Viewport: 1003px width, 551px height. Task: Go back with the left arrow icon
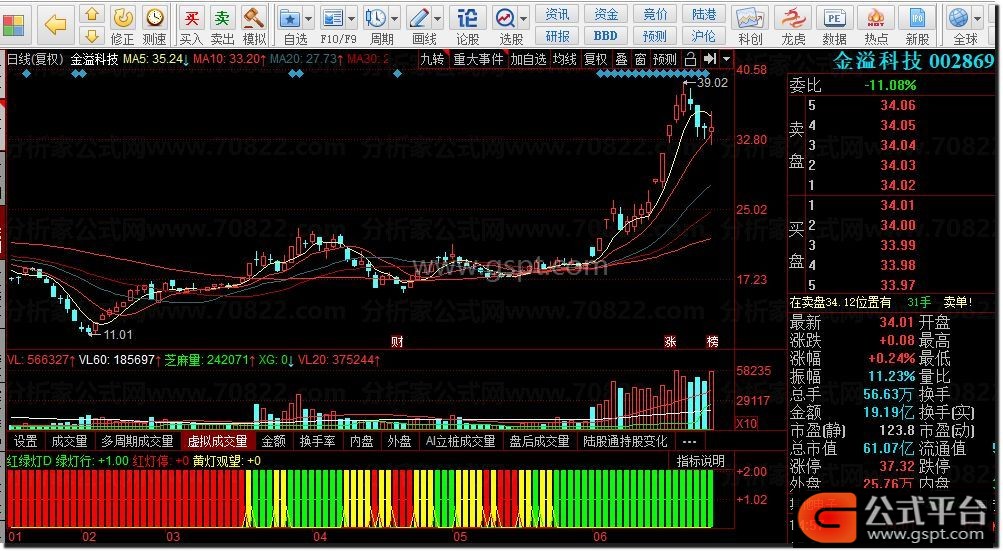pos(56,24)
